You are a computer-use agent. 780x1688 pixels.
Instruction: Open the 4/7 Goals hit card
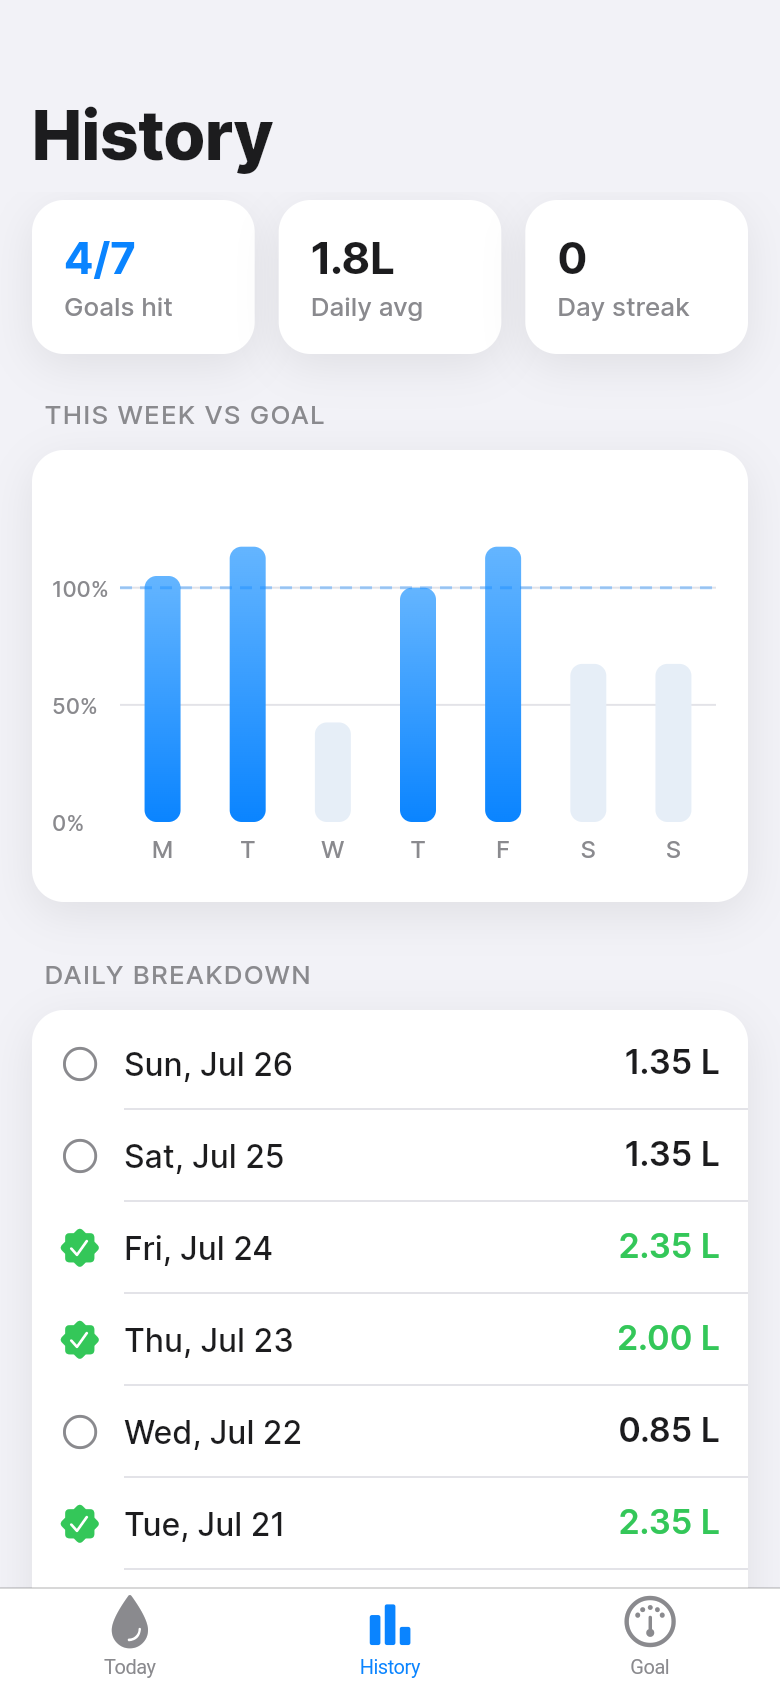pyautogui.click(x=143, y=277)
